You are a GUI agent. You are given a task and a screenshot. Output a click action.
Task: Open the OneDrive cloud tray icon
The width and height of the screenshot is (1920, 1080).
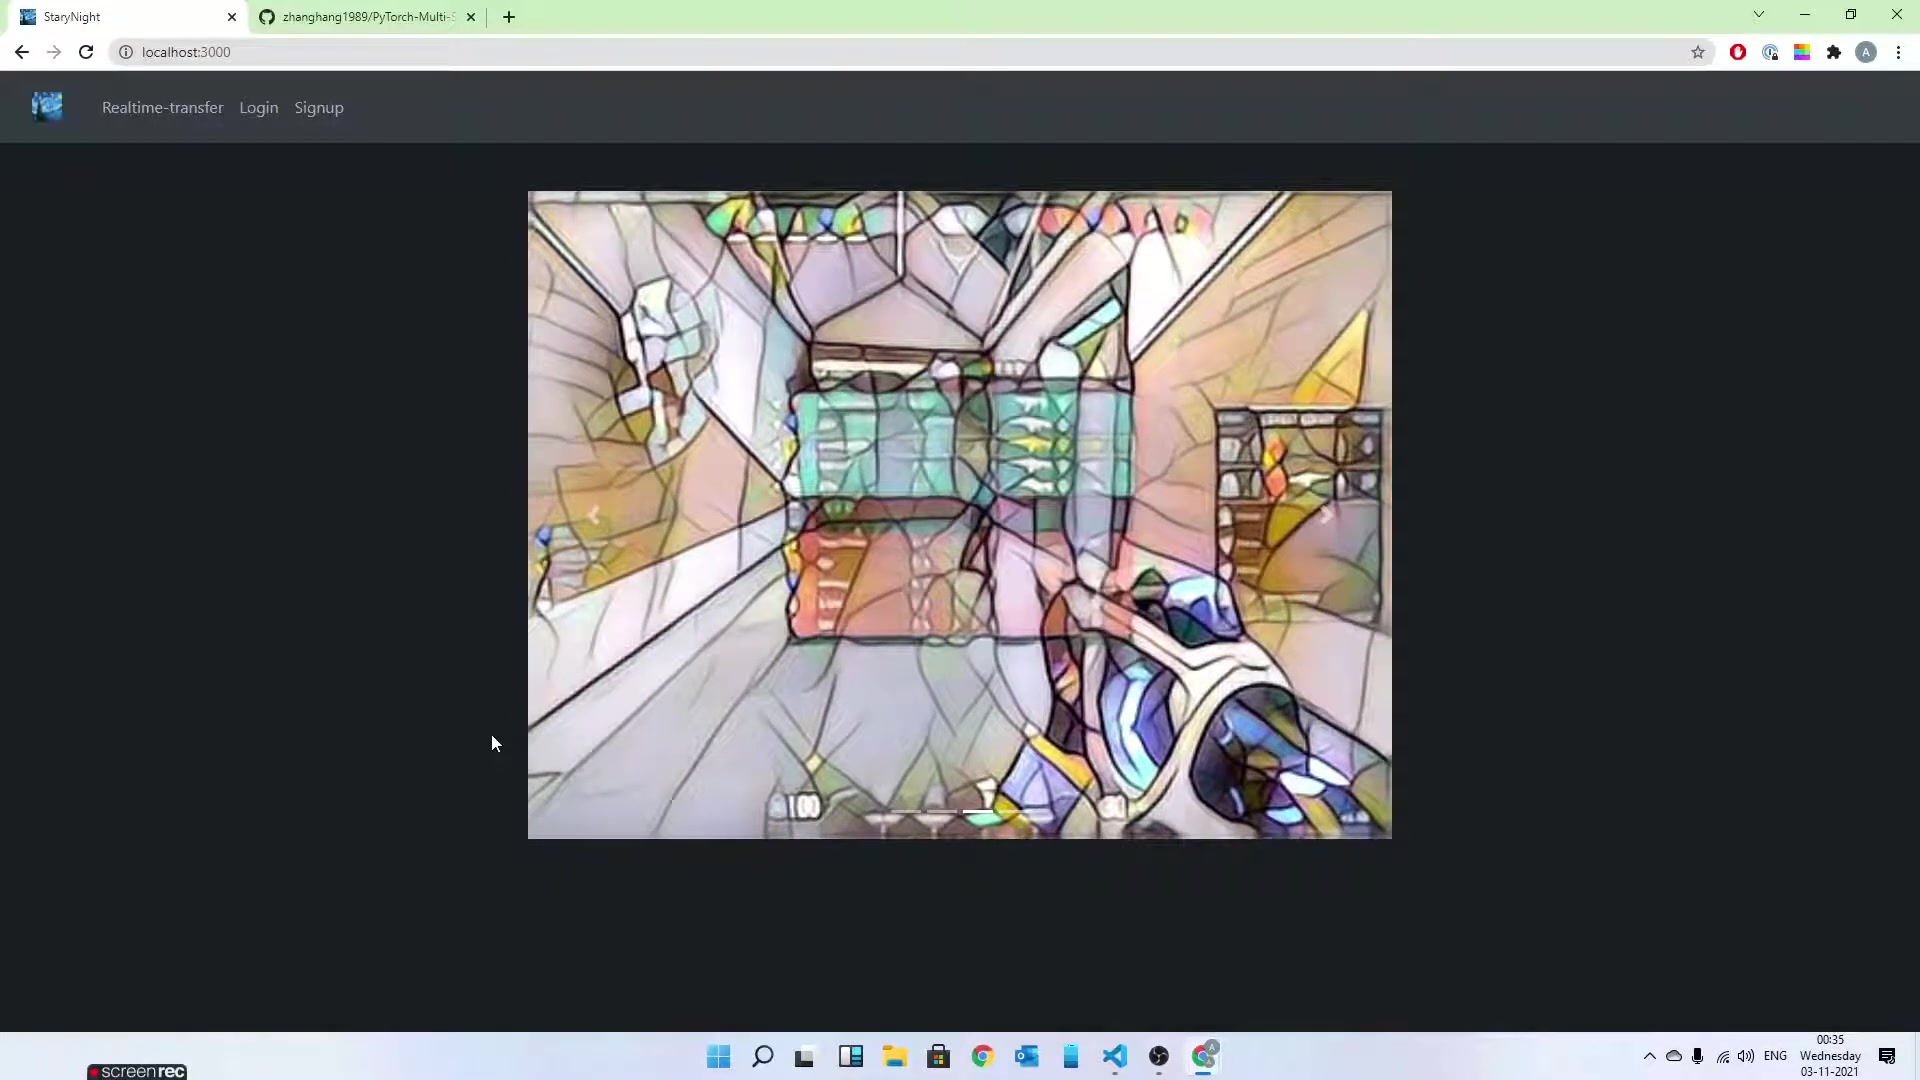1673,1056
